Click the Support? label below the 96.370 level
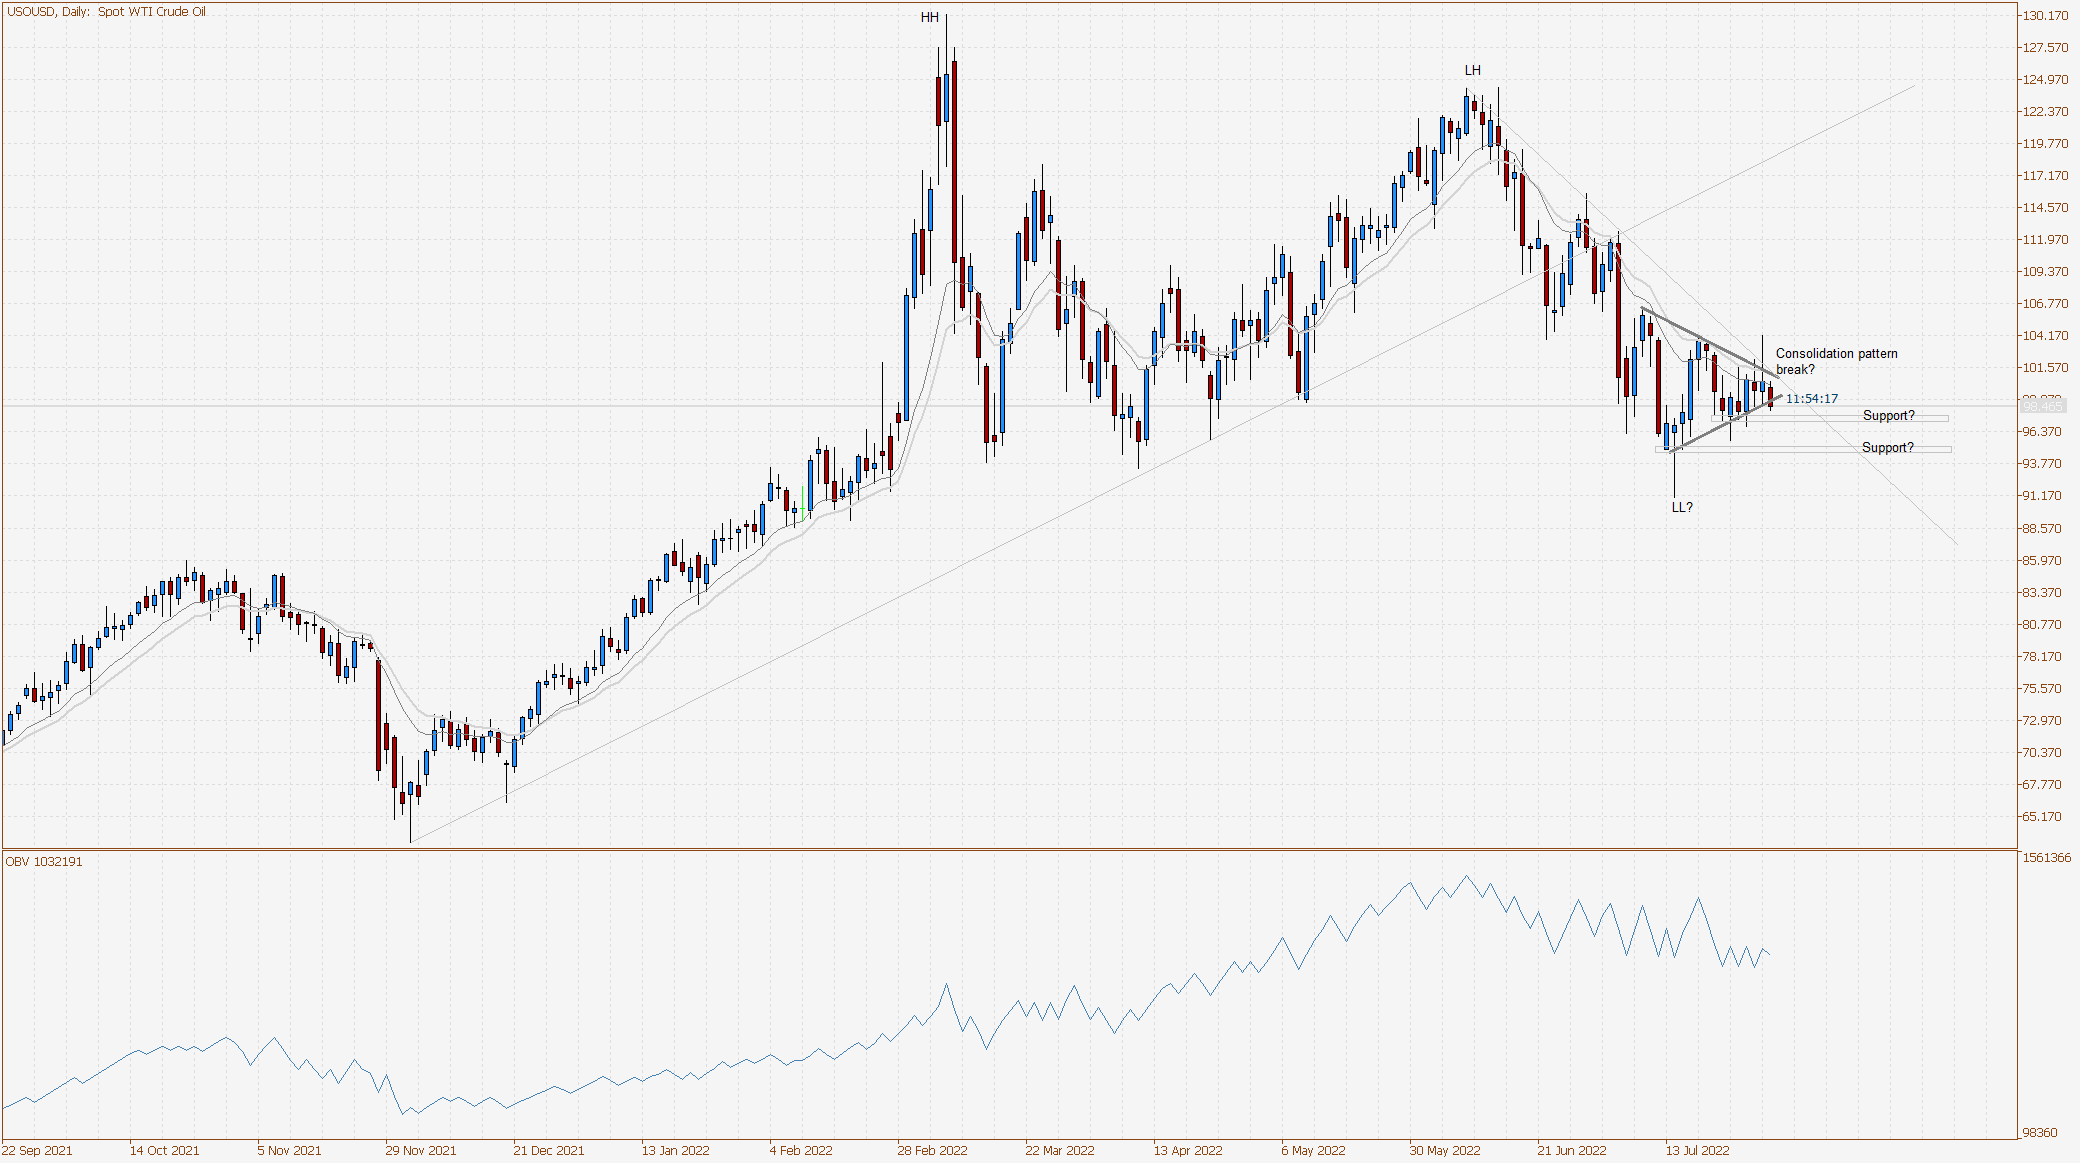The image size is (2080, 1163). [x=1887, y=447]
